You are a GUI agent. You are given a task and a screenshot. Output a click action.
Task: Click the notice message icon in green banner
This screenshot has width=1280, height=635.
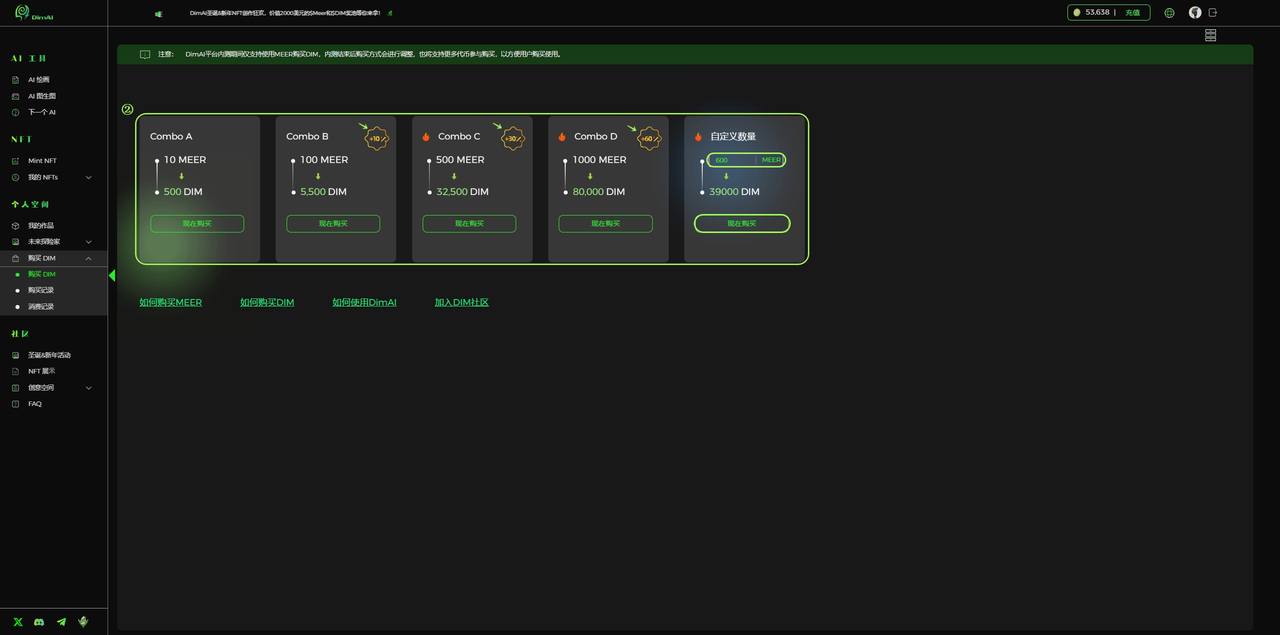[145, 54]
